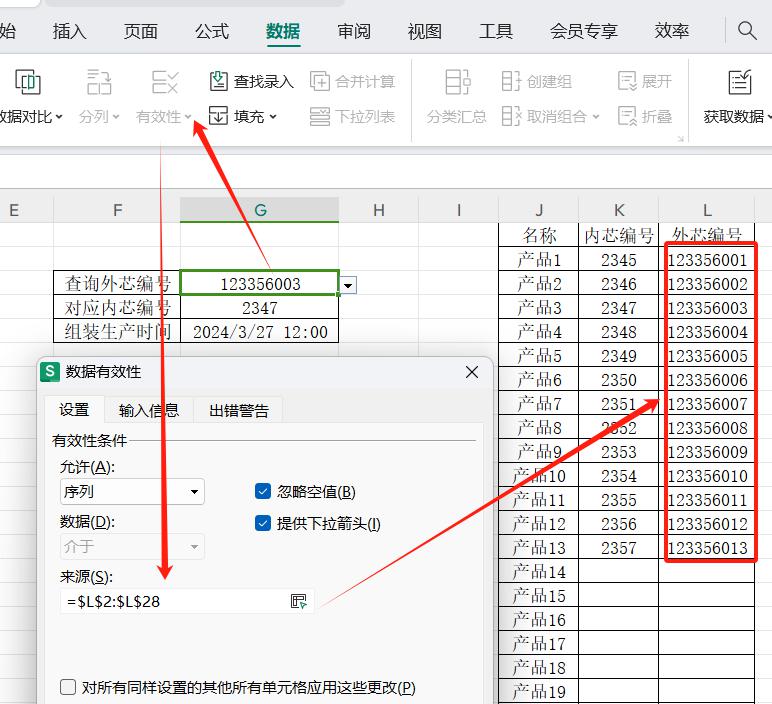Click the 创建组 create group icon

(511, 81)
